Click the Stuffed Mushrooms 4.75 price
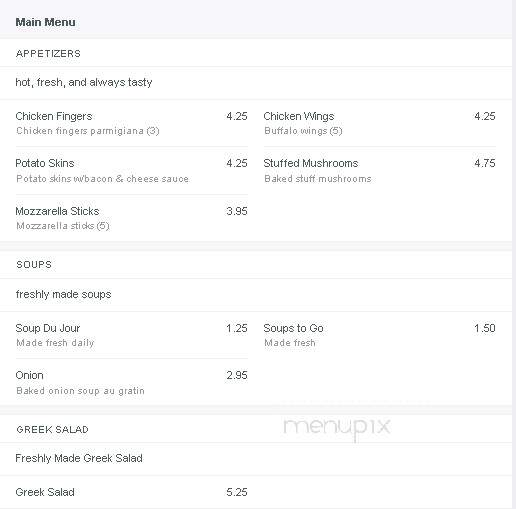This screenshot has width=516, height=509. pyautogui.click(x=485, y=163)
